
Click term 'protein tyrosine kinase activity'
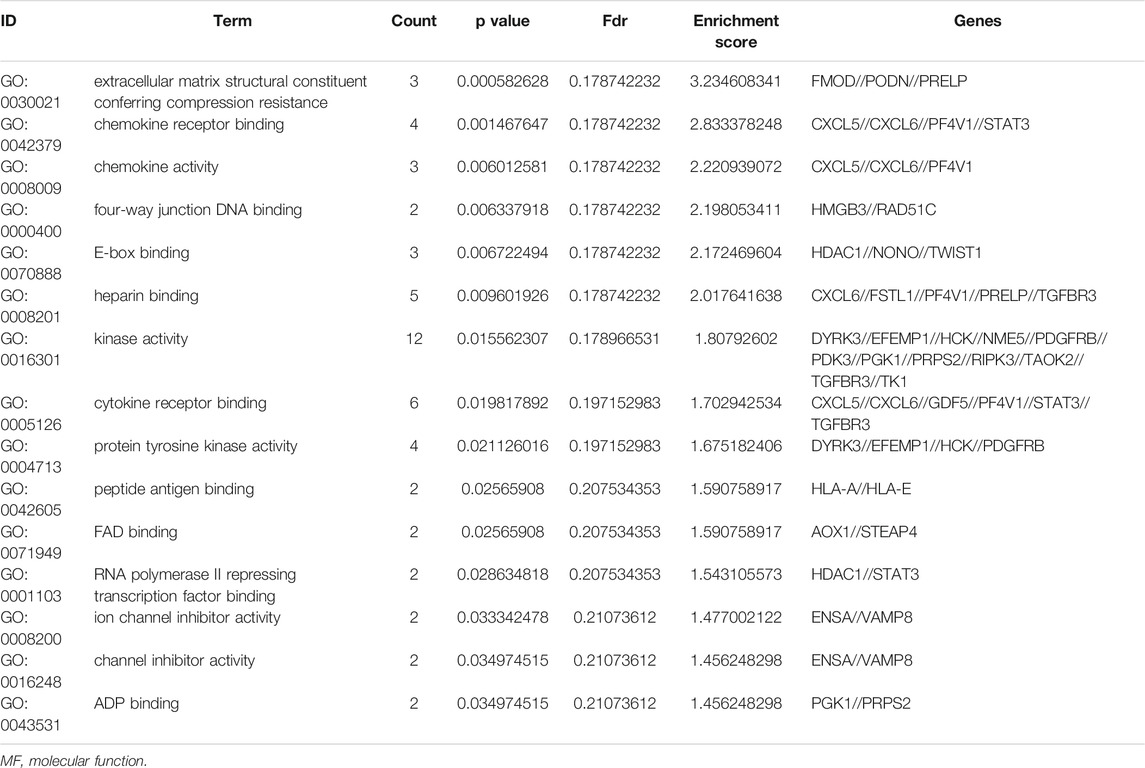coord(195,447)
